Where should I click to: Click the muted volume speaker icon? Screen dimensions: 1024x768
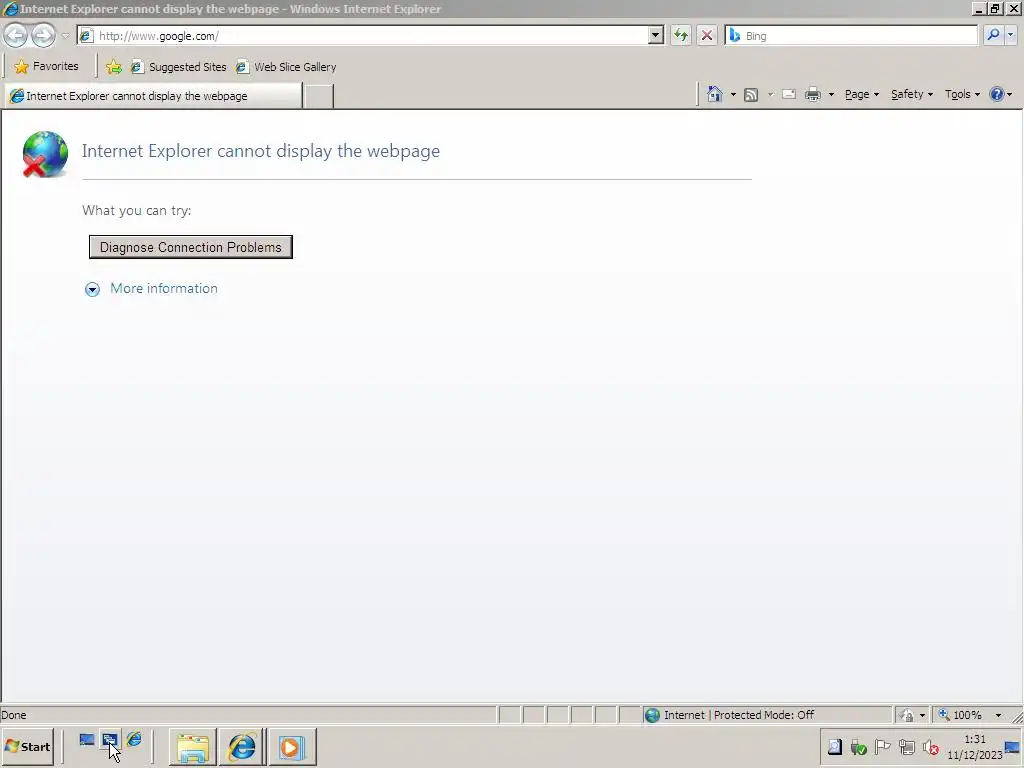931,747
